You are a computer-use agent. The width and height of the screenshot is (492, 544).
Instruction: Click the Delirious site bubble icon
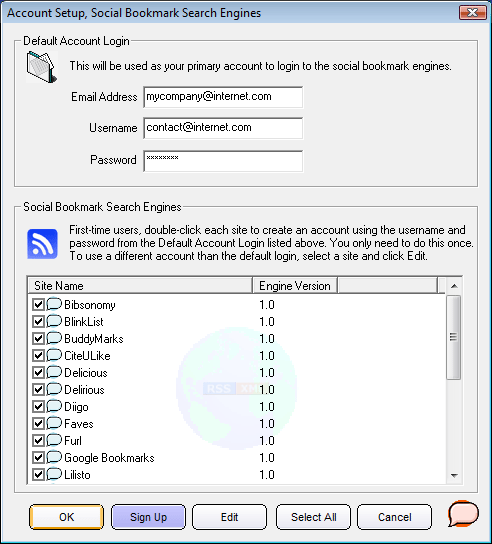pyautogui.click(x=54, y=389)
